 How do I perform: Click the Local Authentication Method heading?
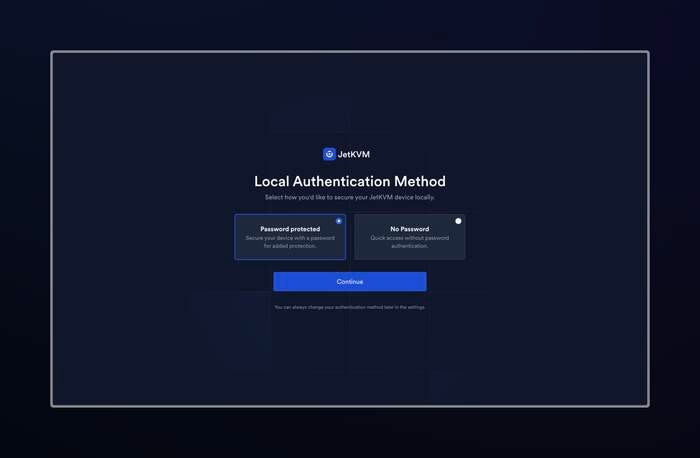pyautogui.click(x=350, y=181)
